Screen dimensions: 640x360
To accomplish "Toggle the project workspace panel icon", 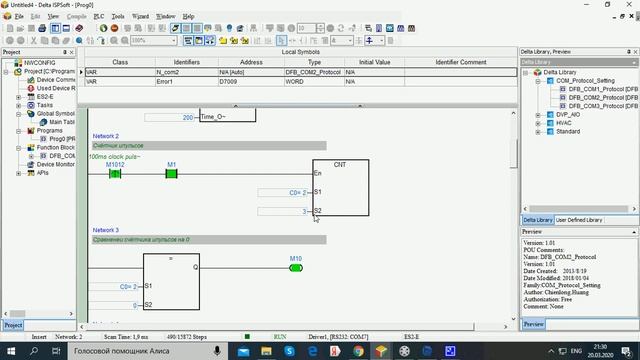I will [x=55, y=28].
